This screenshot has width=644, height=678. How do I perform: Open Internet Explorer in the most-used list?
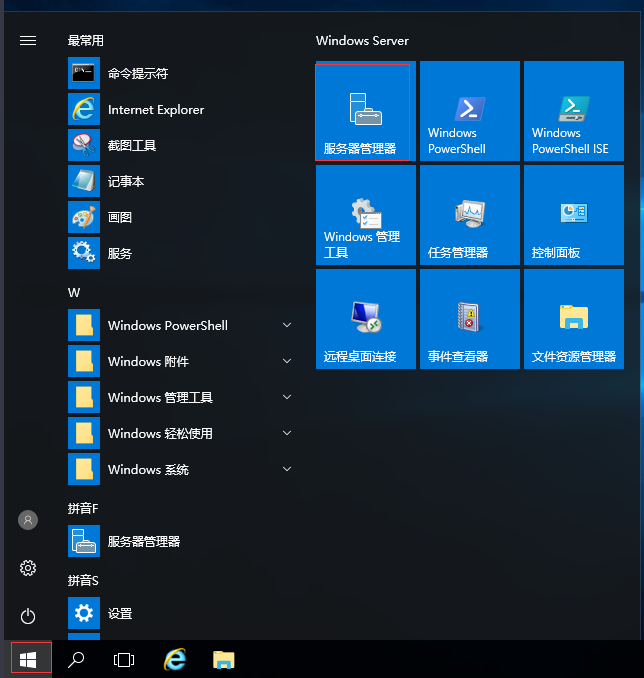[182, 109]
